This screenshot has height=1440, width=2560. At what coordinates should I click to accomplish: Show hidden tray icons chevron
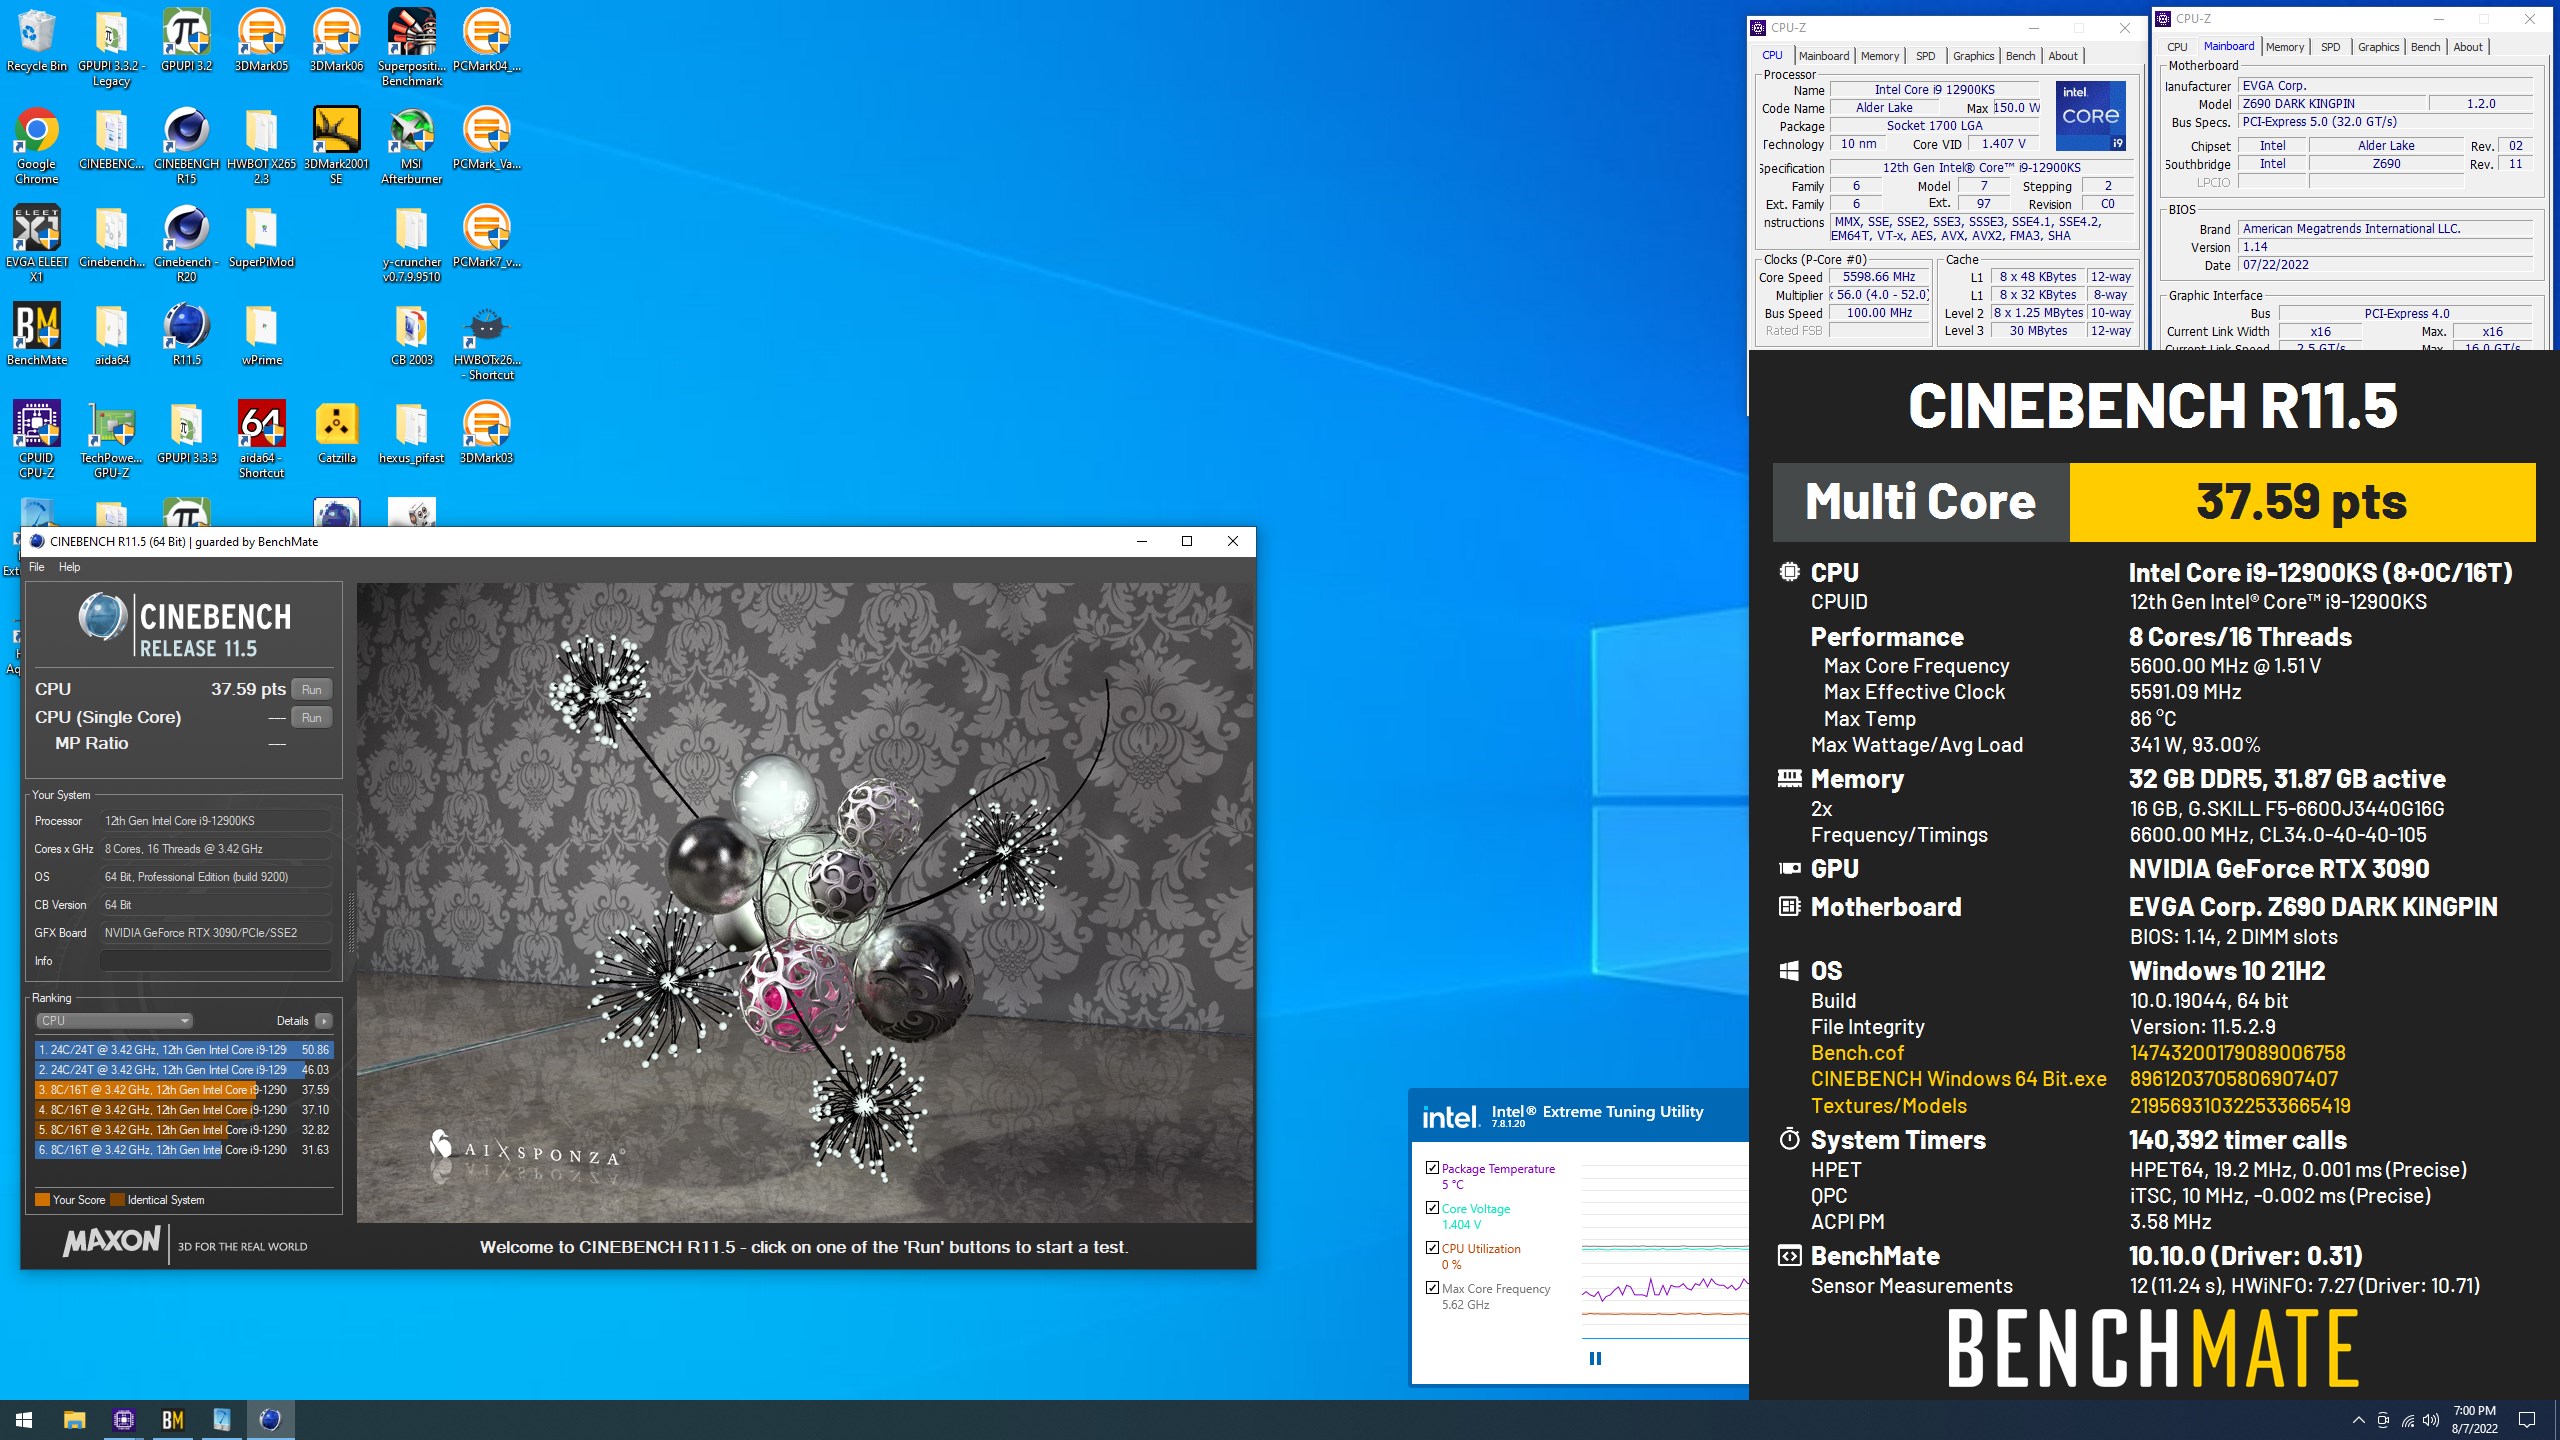[2358, 1420]
